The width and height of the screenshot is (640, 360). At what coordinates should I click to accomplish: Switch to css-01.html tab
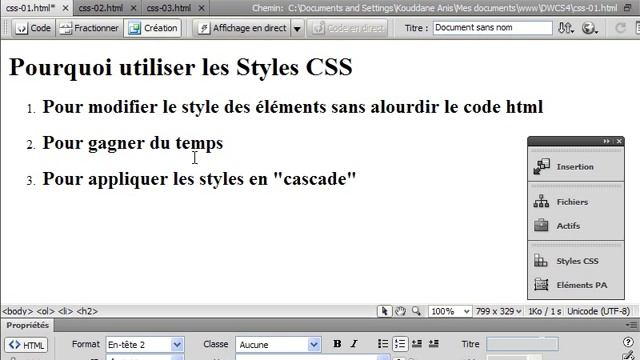pyautogui.click(x=30, y=8)
